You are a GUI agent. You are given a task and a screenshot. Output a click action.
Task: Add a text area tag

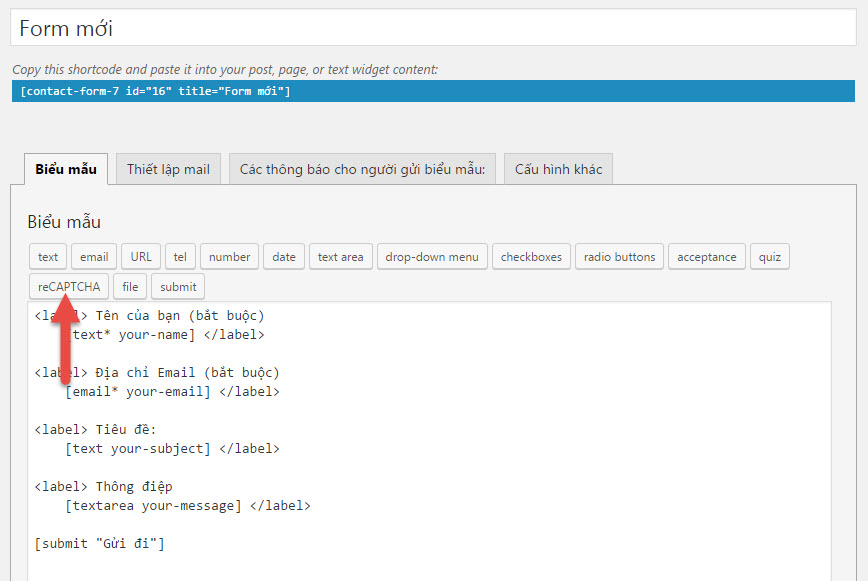click(x=340, y=257)
